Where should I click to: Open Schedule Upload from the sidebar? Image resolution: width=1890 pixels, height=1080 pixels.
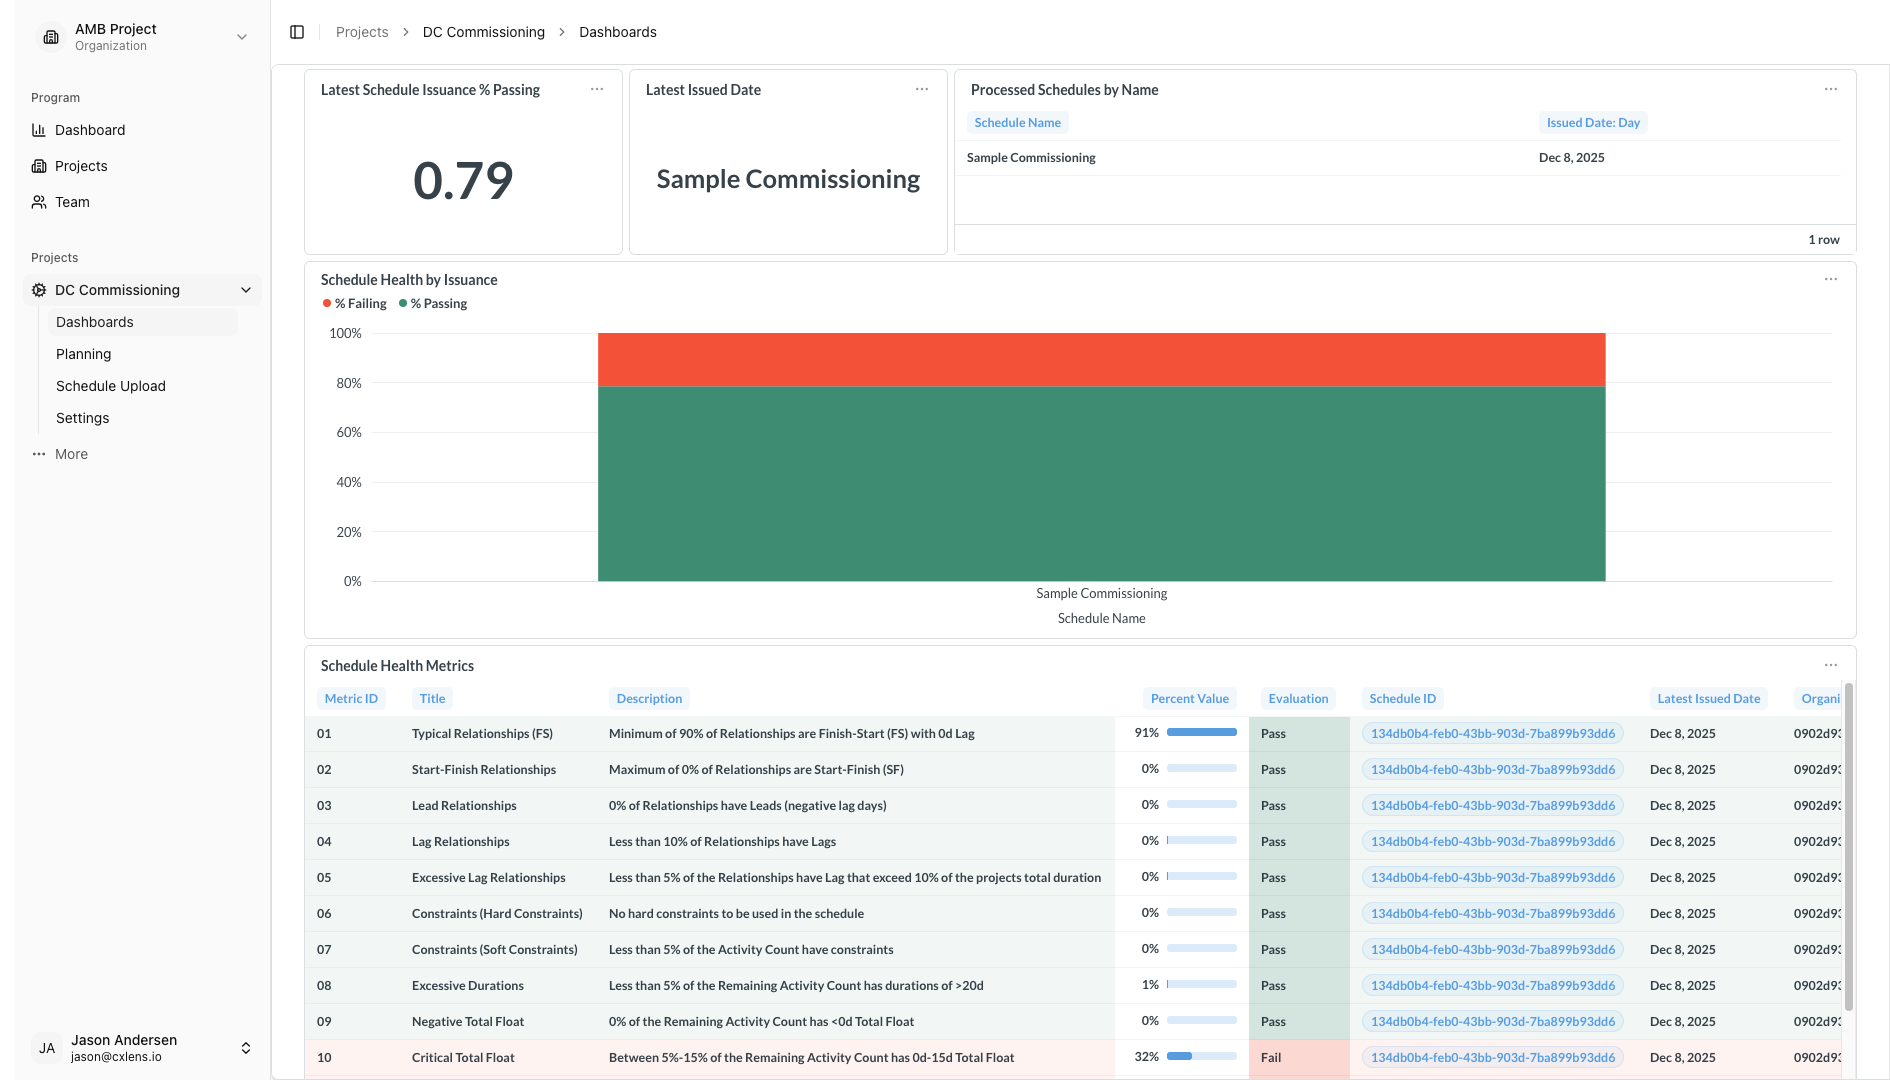click(x=110, y=386)
